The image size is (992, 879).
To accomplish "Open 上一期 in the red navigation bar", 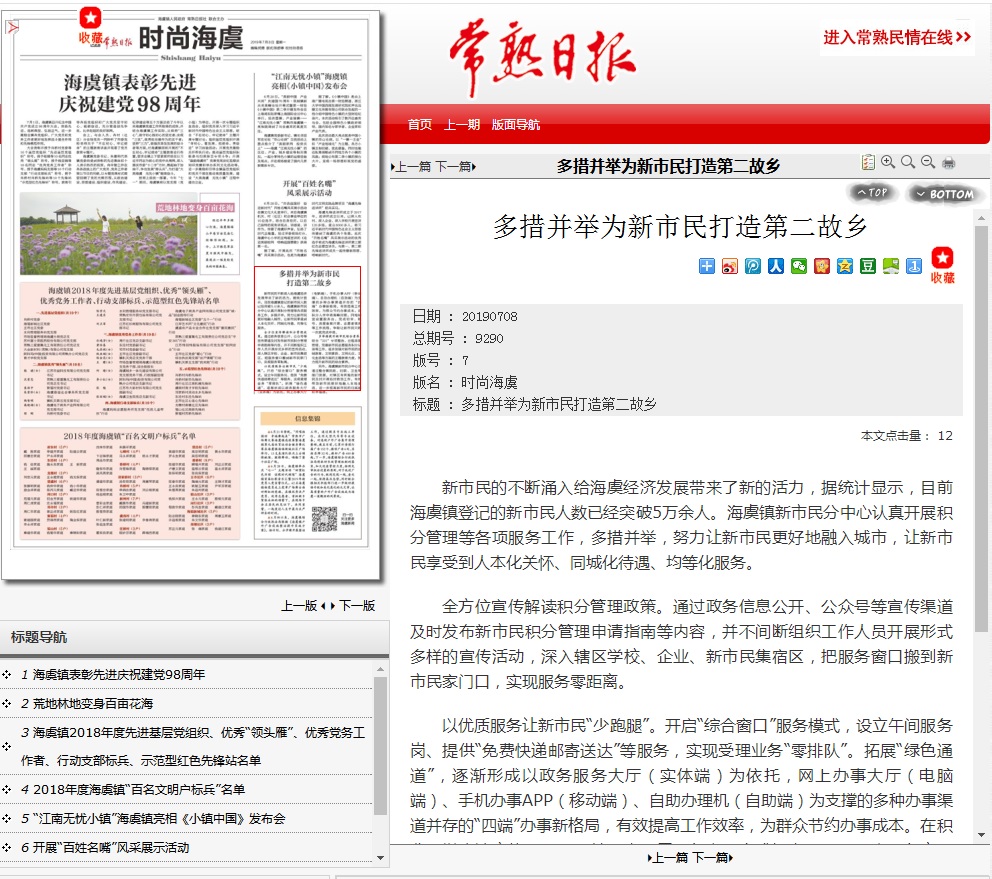I will pos(461,125).
